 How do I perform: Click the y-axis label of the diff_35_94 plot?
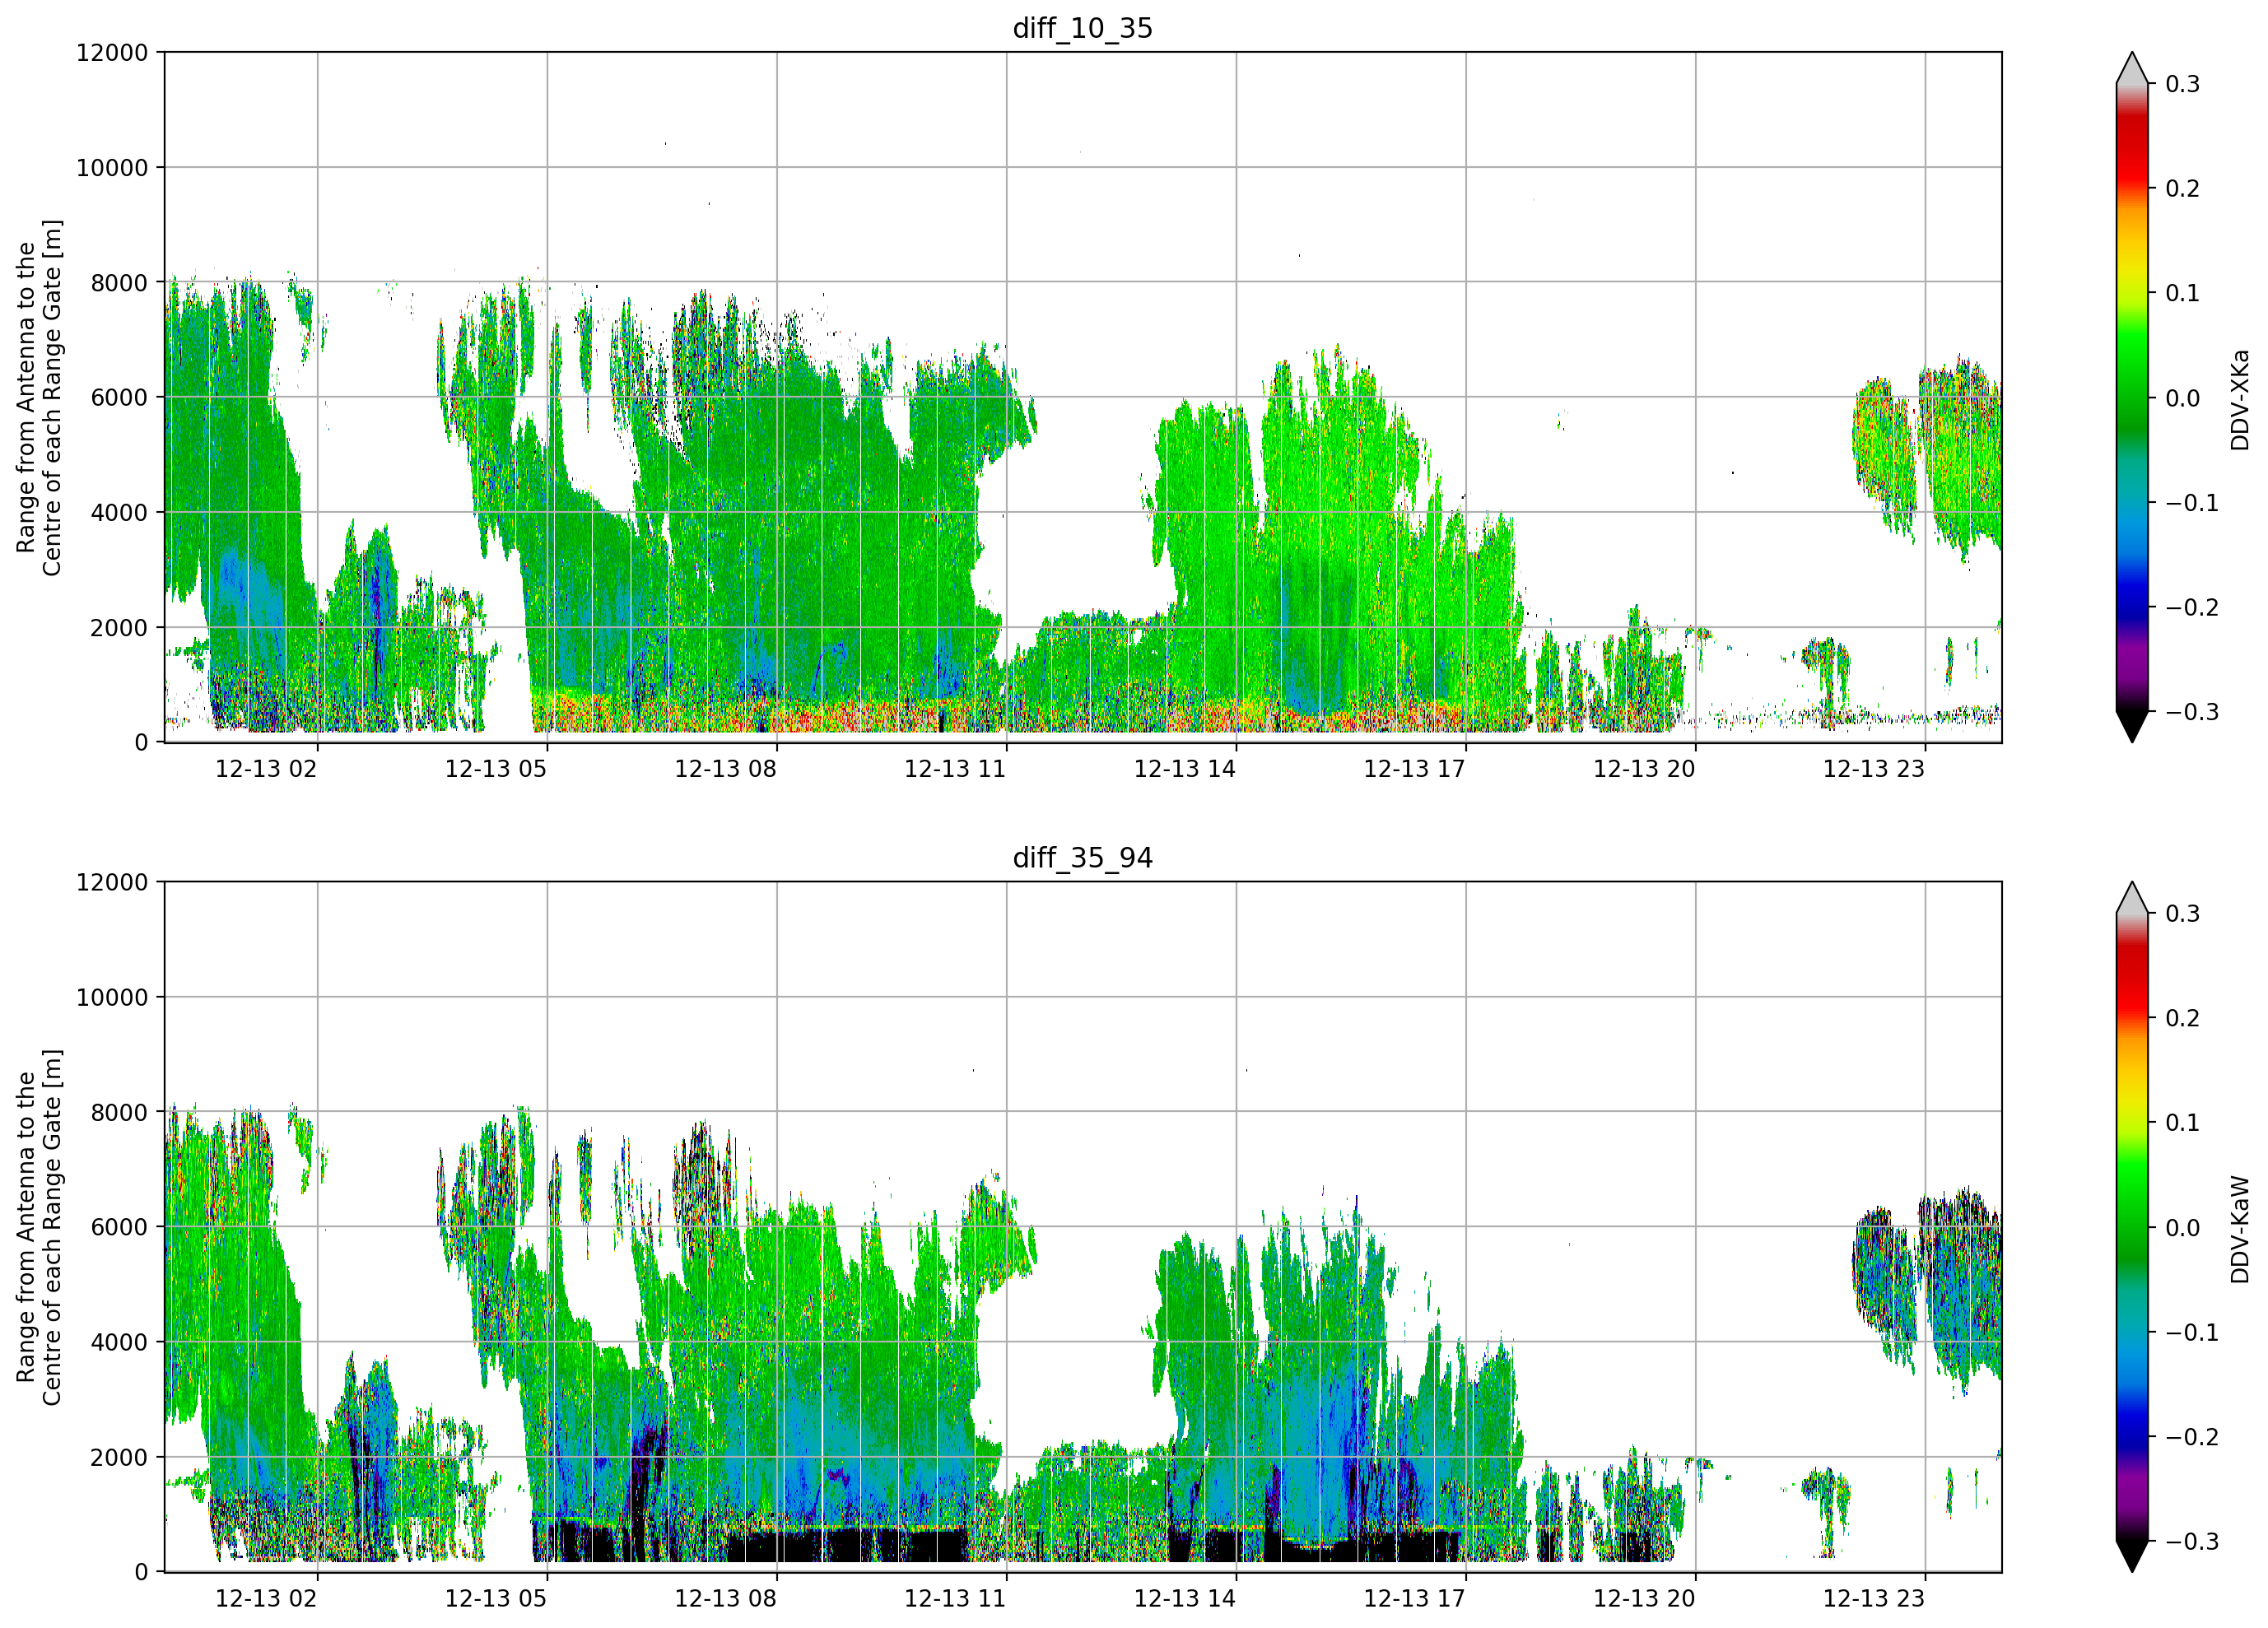pos(39,1227)
